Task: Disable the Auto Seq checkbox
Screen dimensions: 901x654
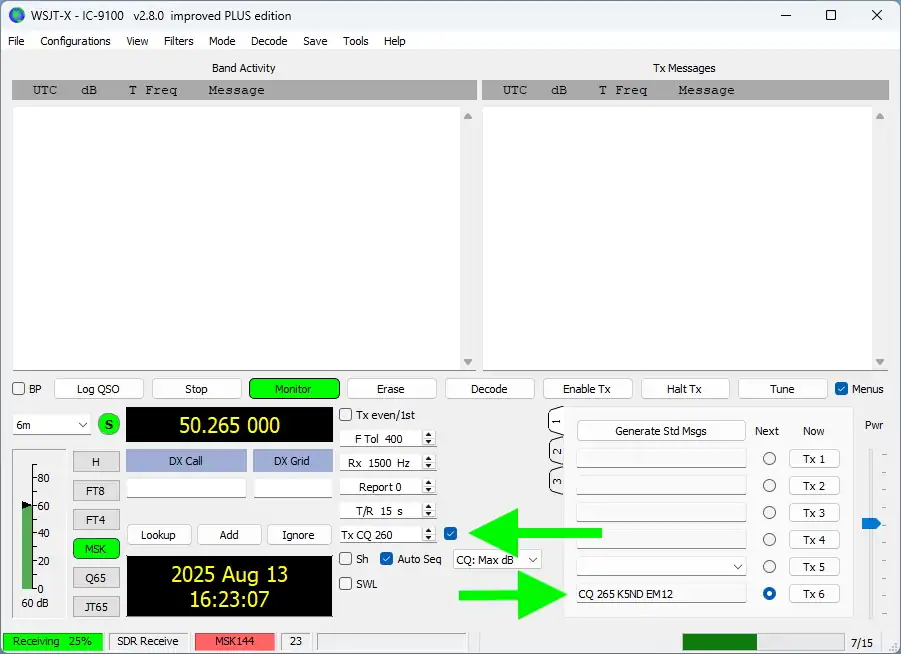Action: [387, 559]
